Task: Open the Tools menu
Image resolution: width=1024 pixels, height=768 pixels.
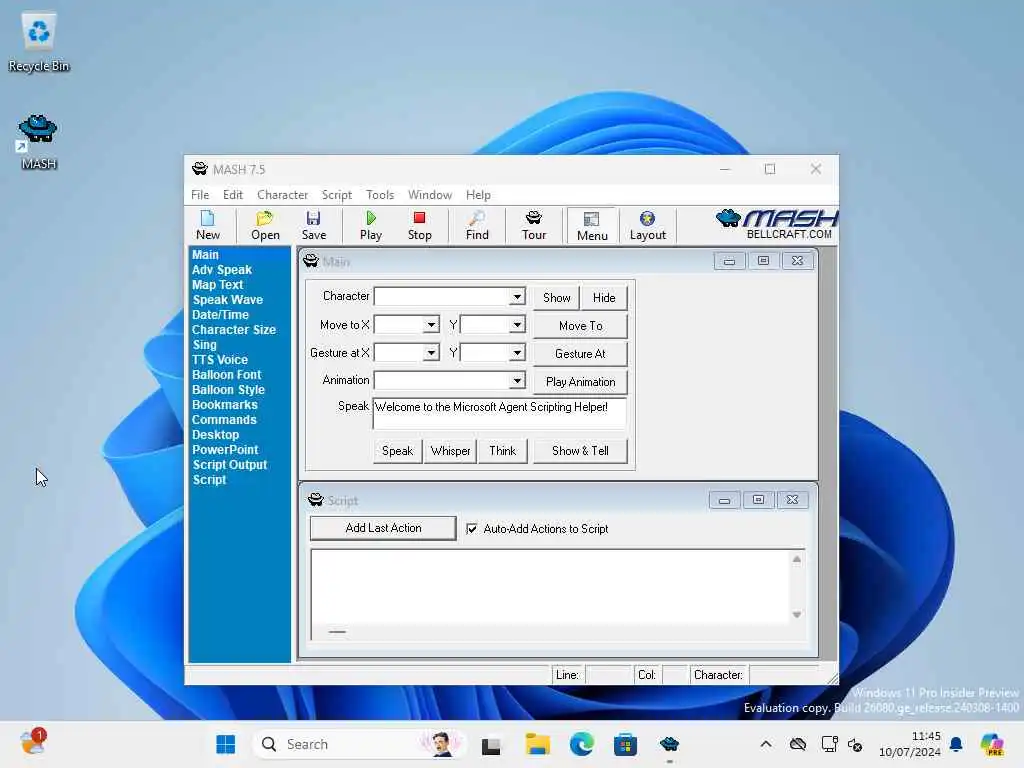Action: pos(379,195)
